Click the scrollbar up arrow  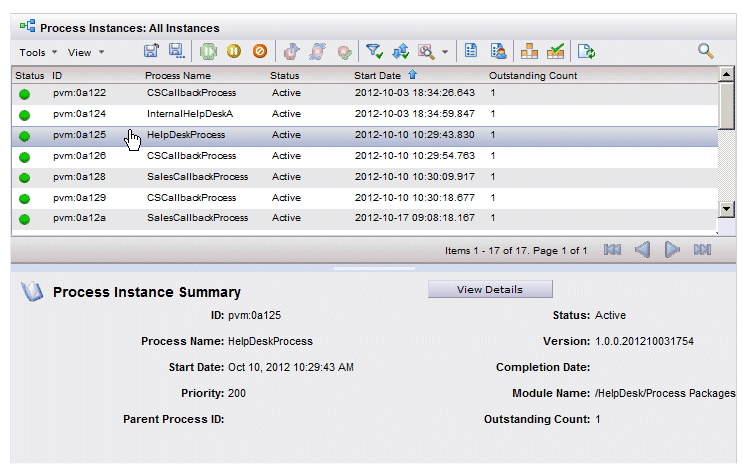click(726, 74)
